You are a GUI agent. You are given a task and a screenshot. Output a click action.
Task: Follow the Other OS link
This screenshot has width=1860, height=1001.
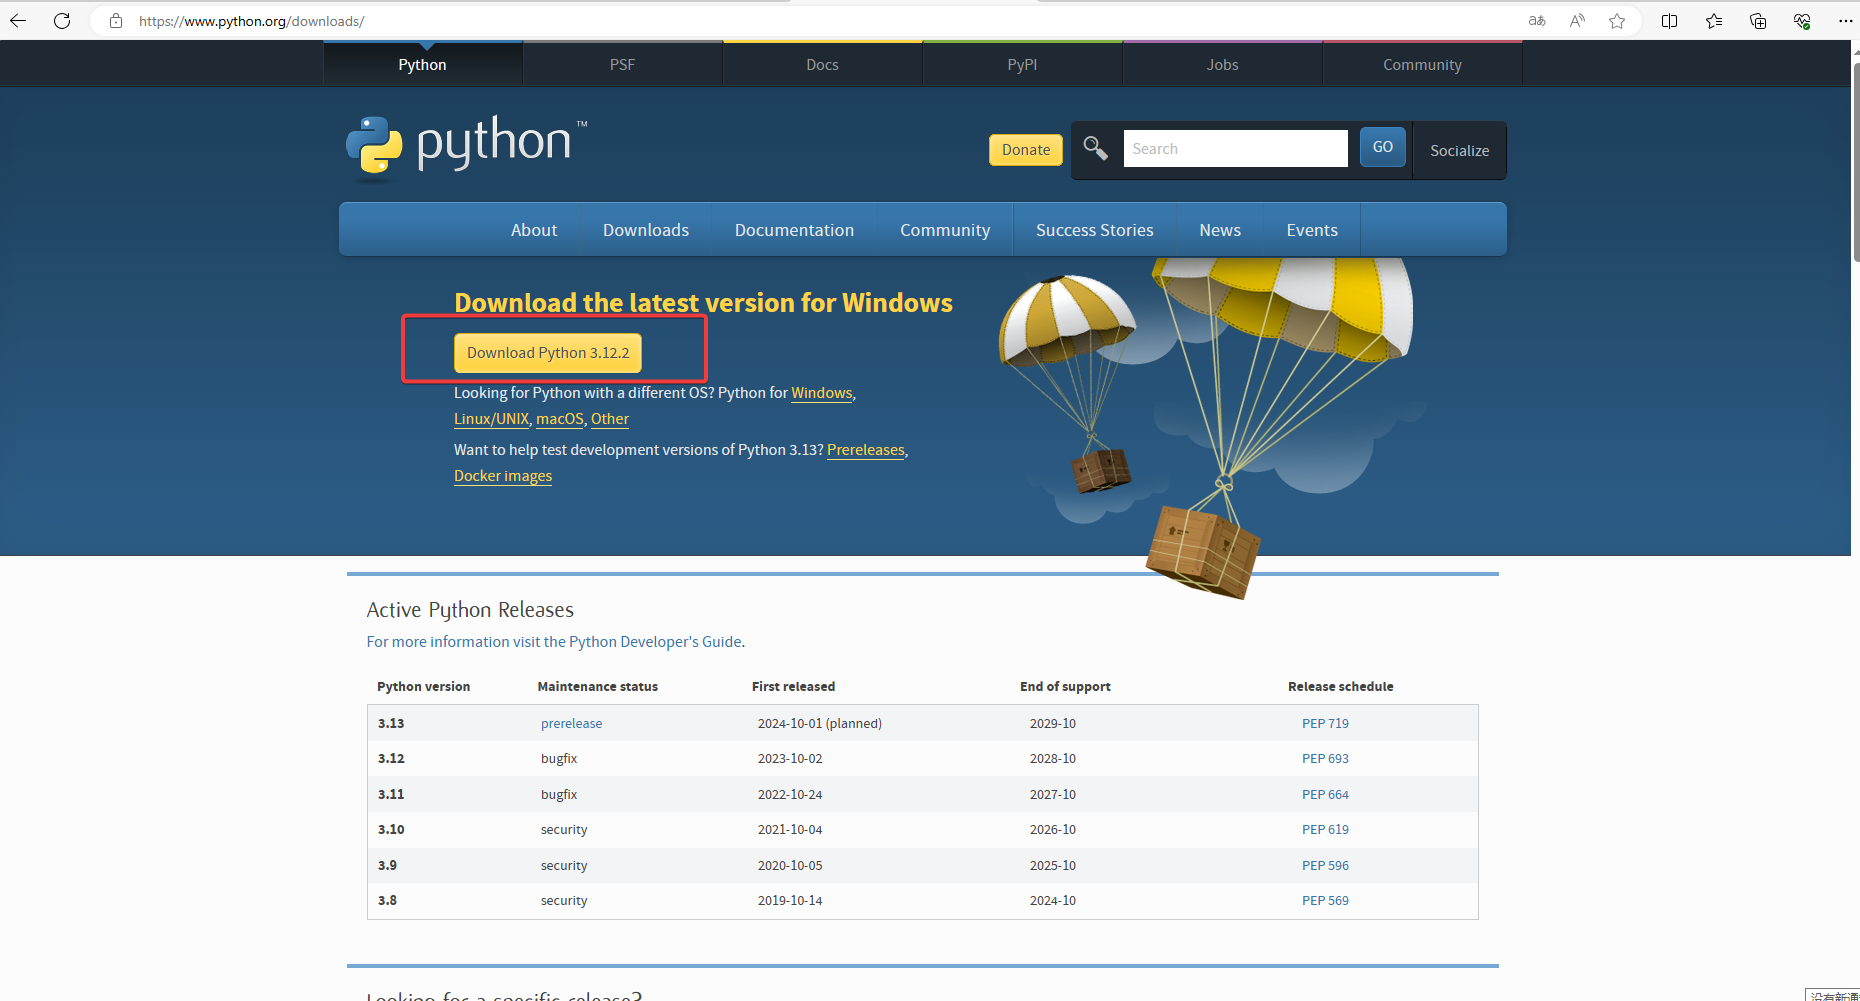[x=610, y=419]
